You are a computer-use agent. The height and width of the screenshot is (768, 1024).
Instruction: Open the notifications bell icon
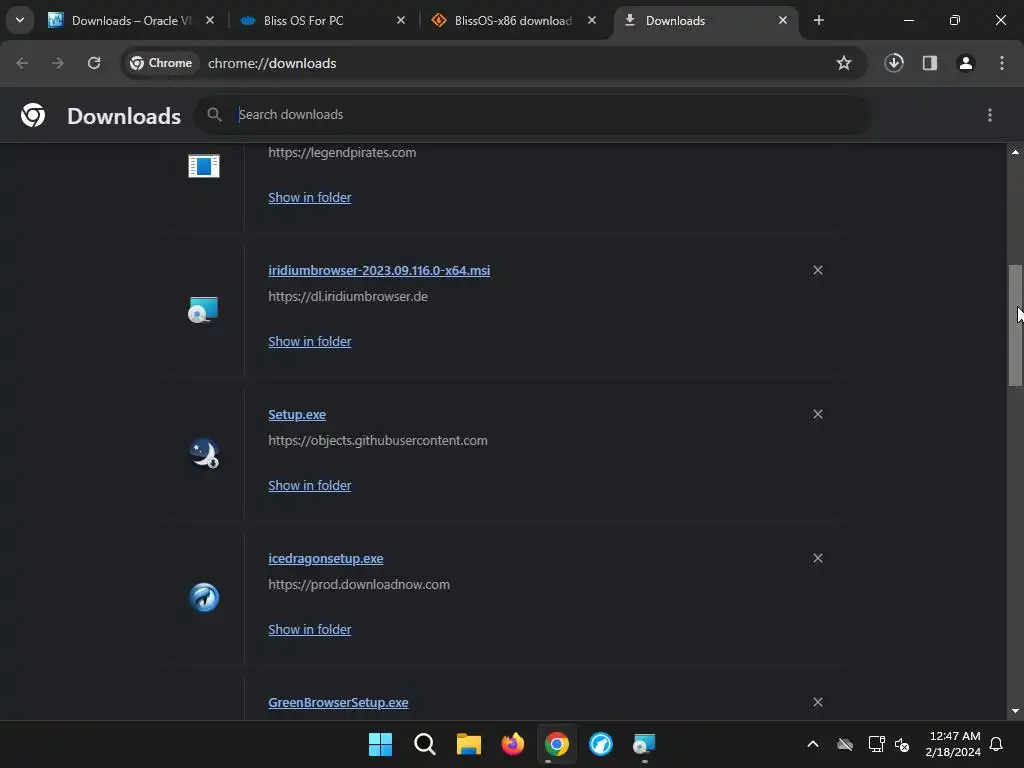coord(997,744)
